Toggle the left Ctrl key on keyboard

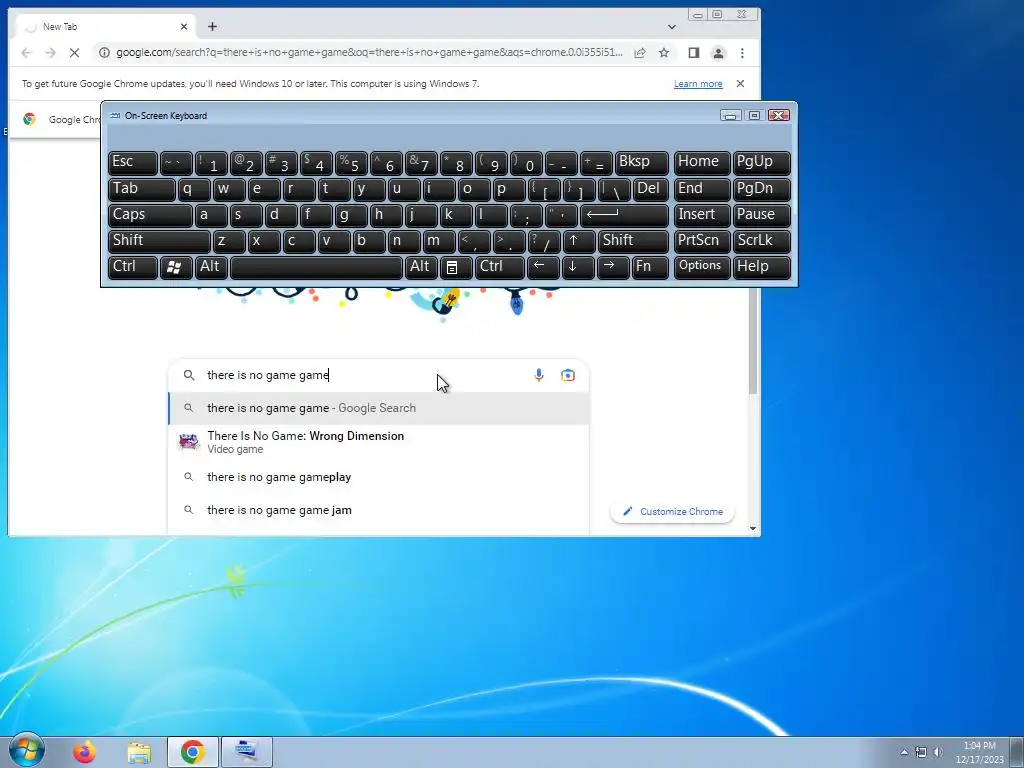pyautogui.click(x=133, y=267)
